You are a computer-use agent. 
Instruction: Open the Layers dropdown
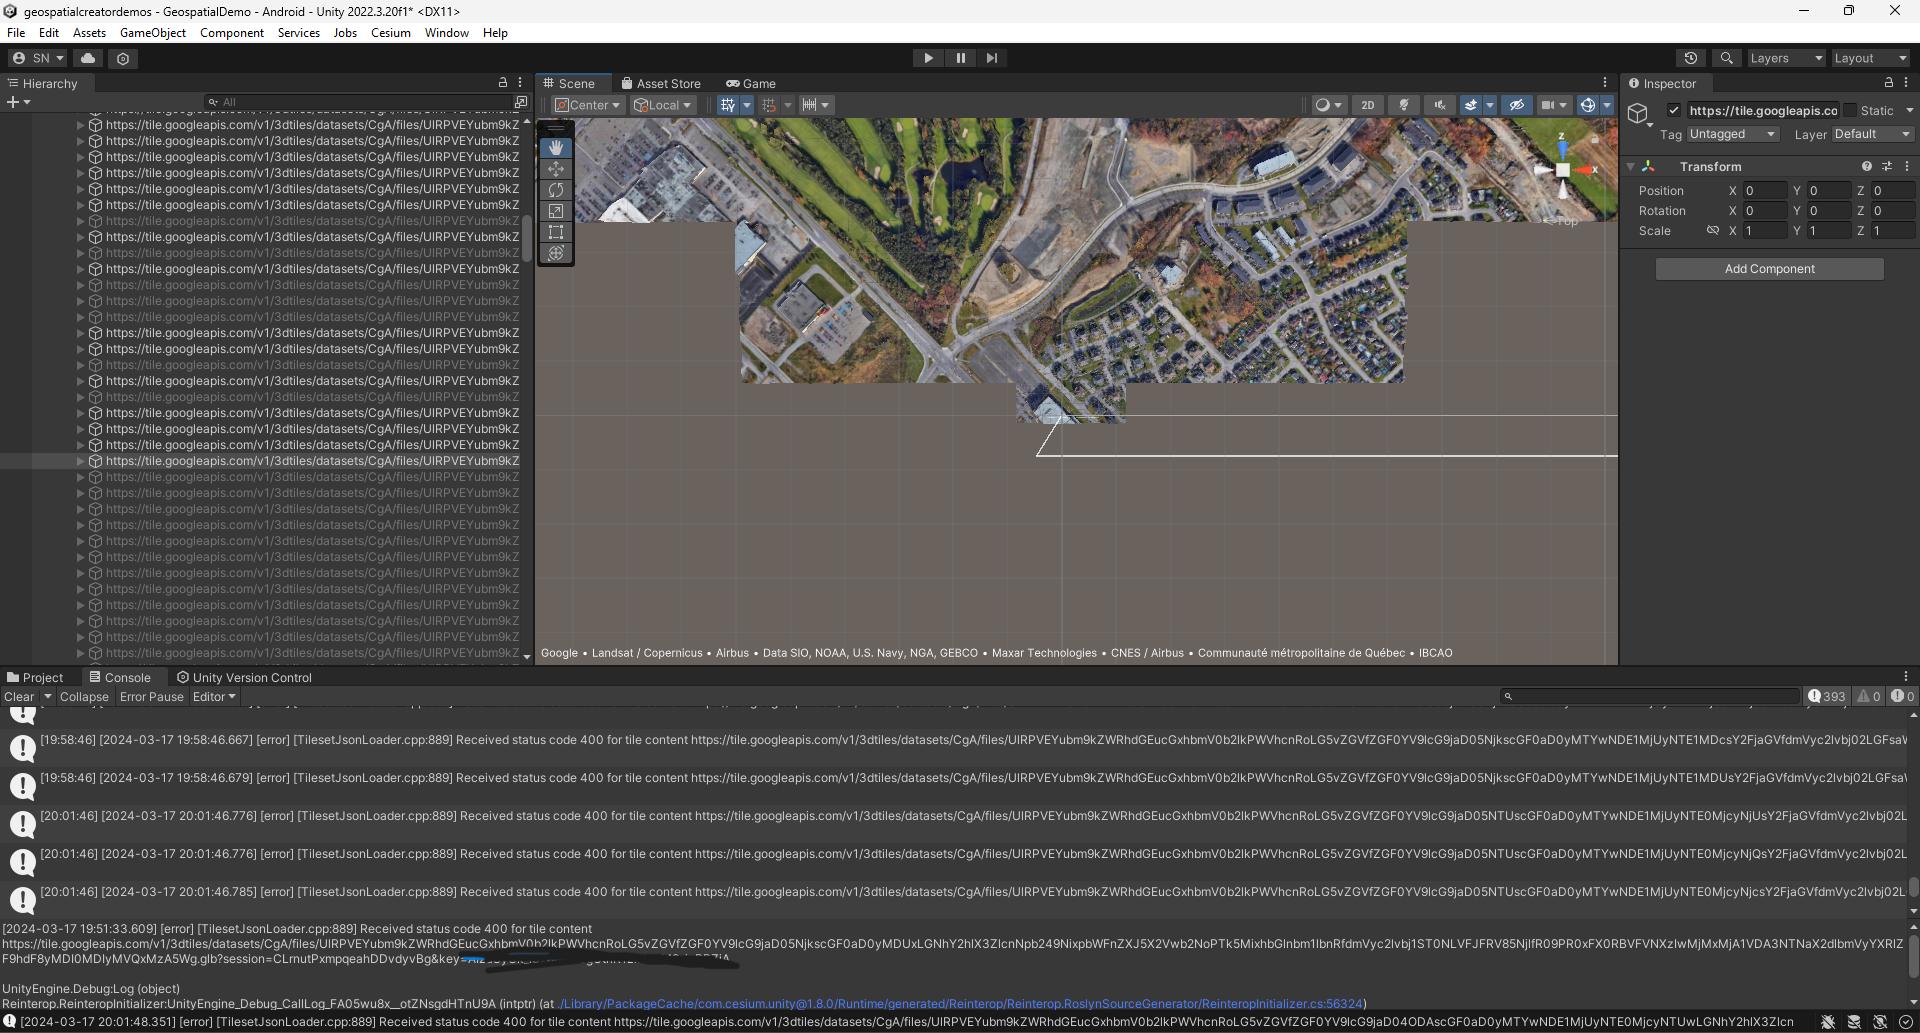pyautogui.click(x=1786, y=58)
